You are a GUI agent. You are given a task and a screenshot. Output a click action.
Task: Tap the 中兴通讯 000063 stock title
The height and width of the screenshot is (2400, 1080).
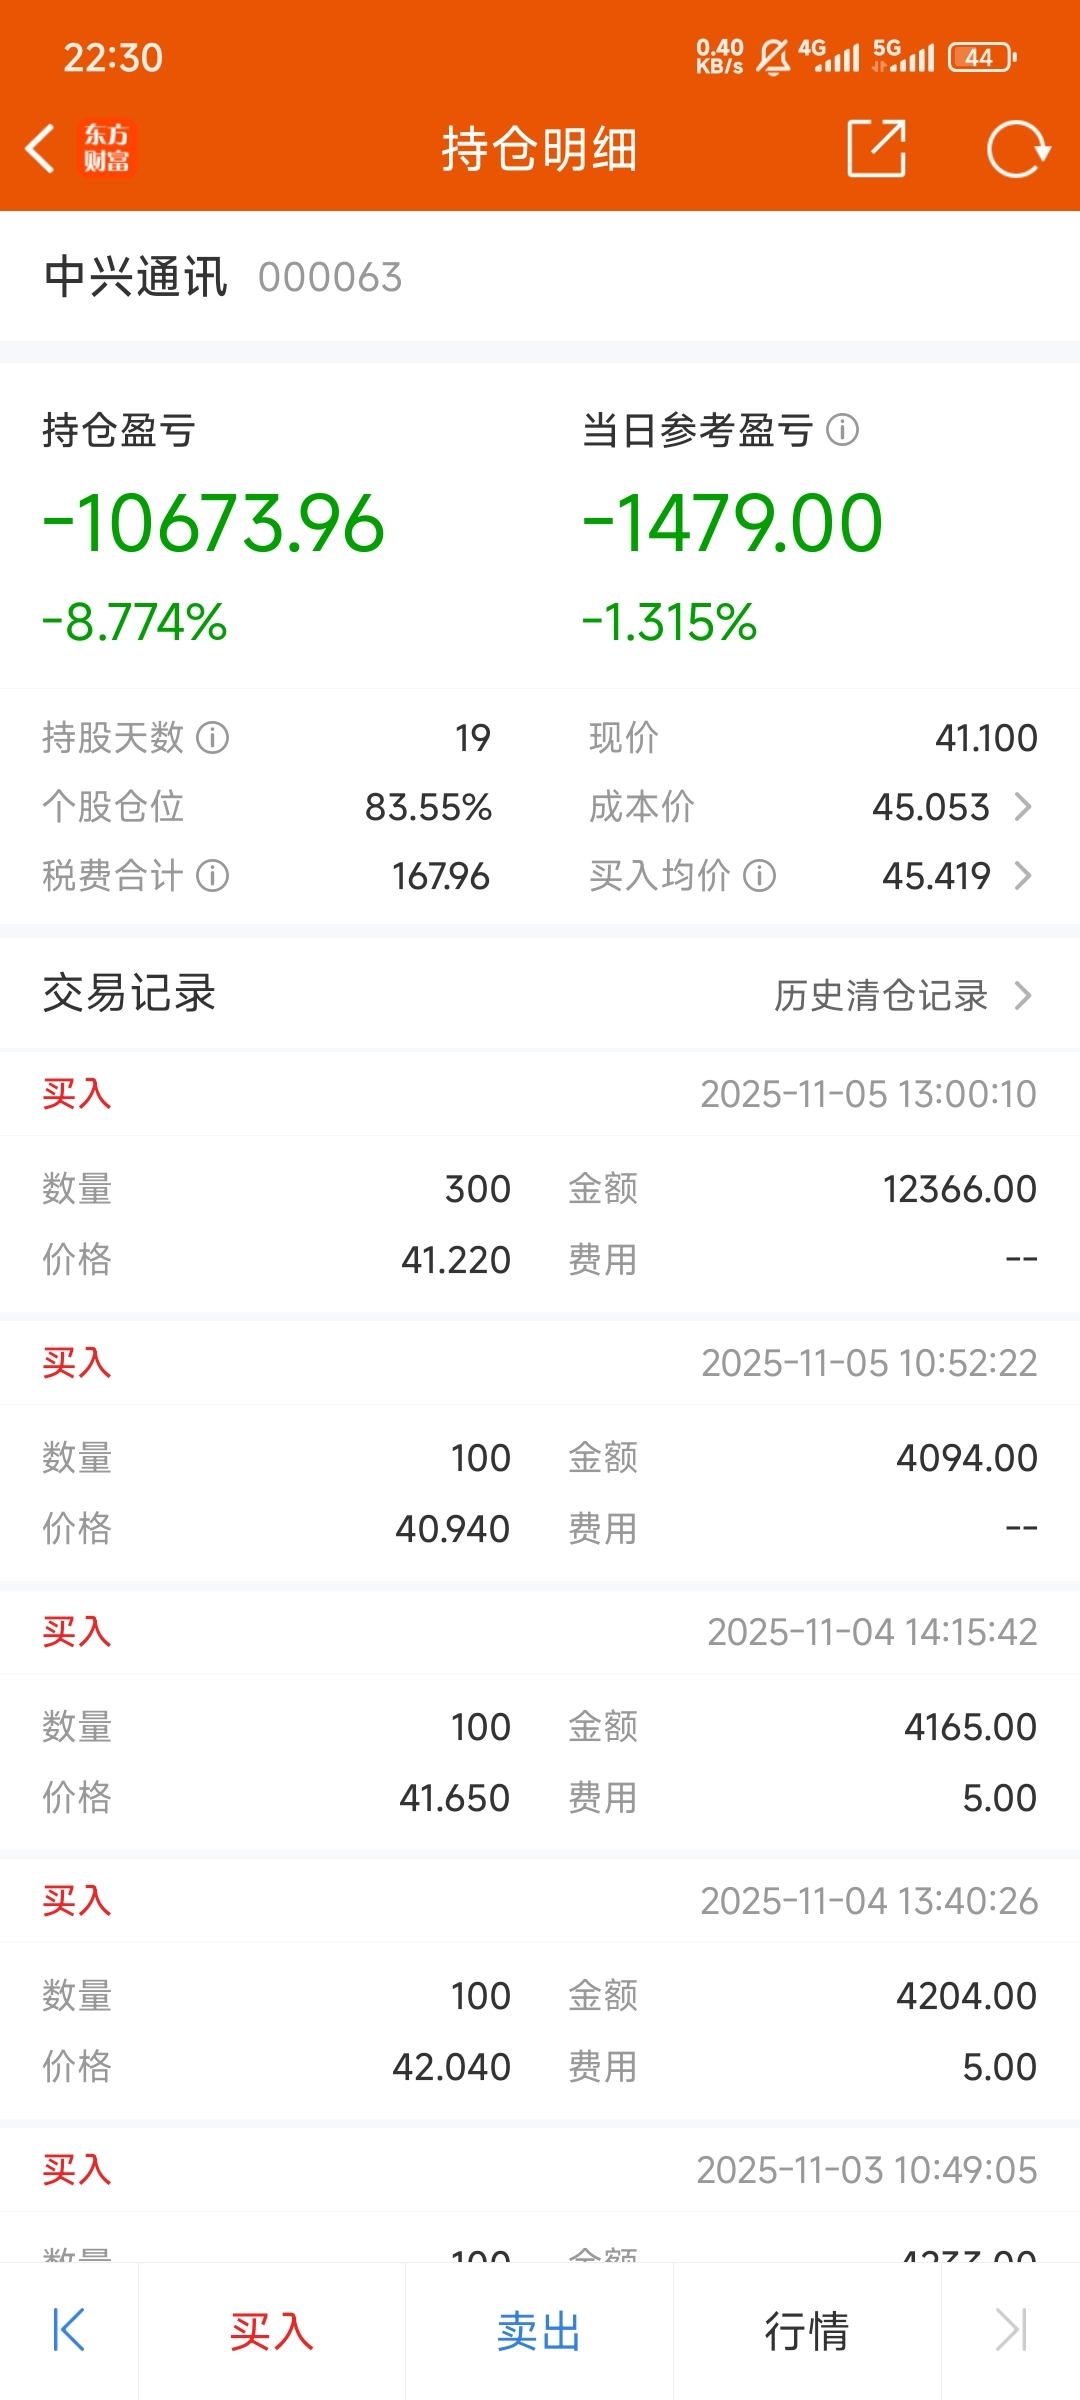[x=223, y=277]
